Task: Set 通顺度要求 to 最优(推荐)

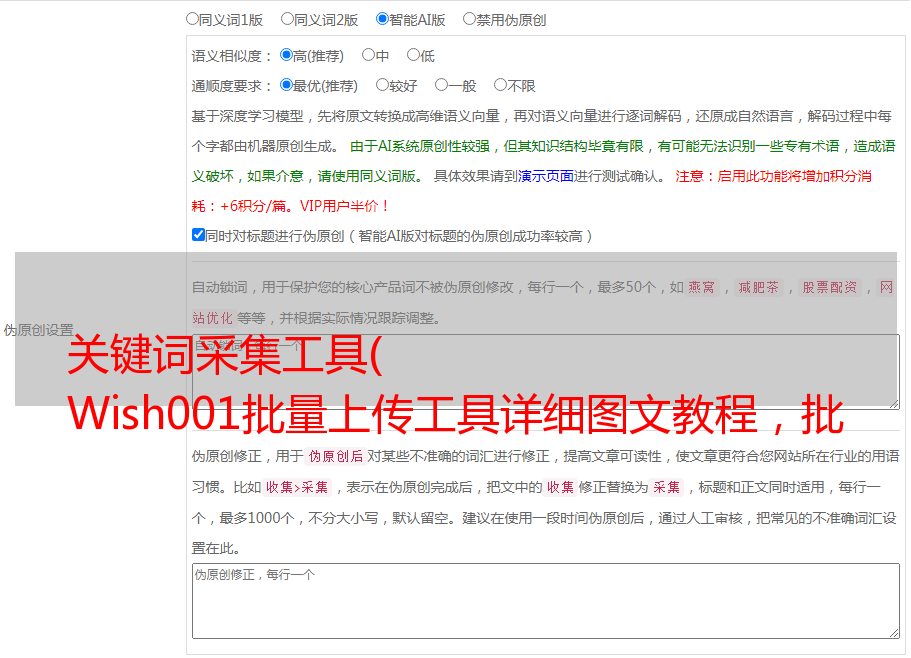Action: coord(287,85)
